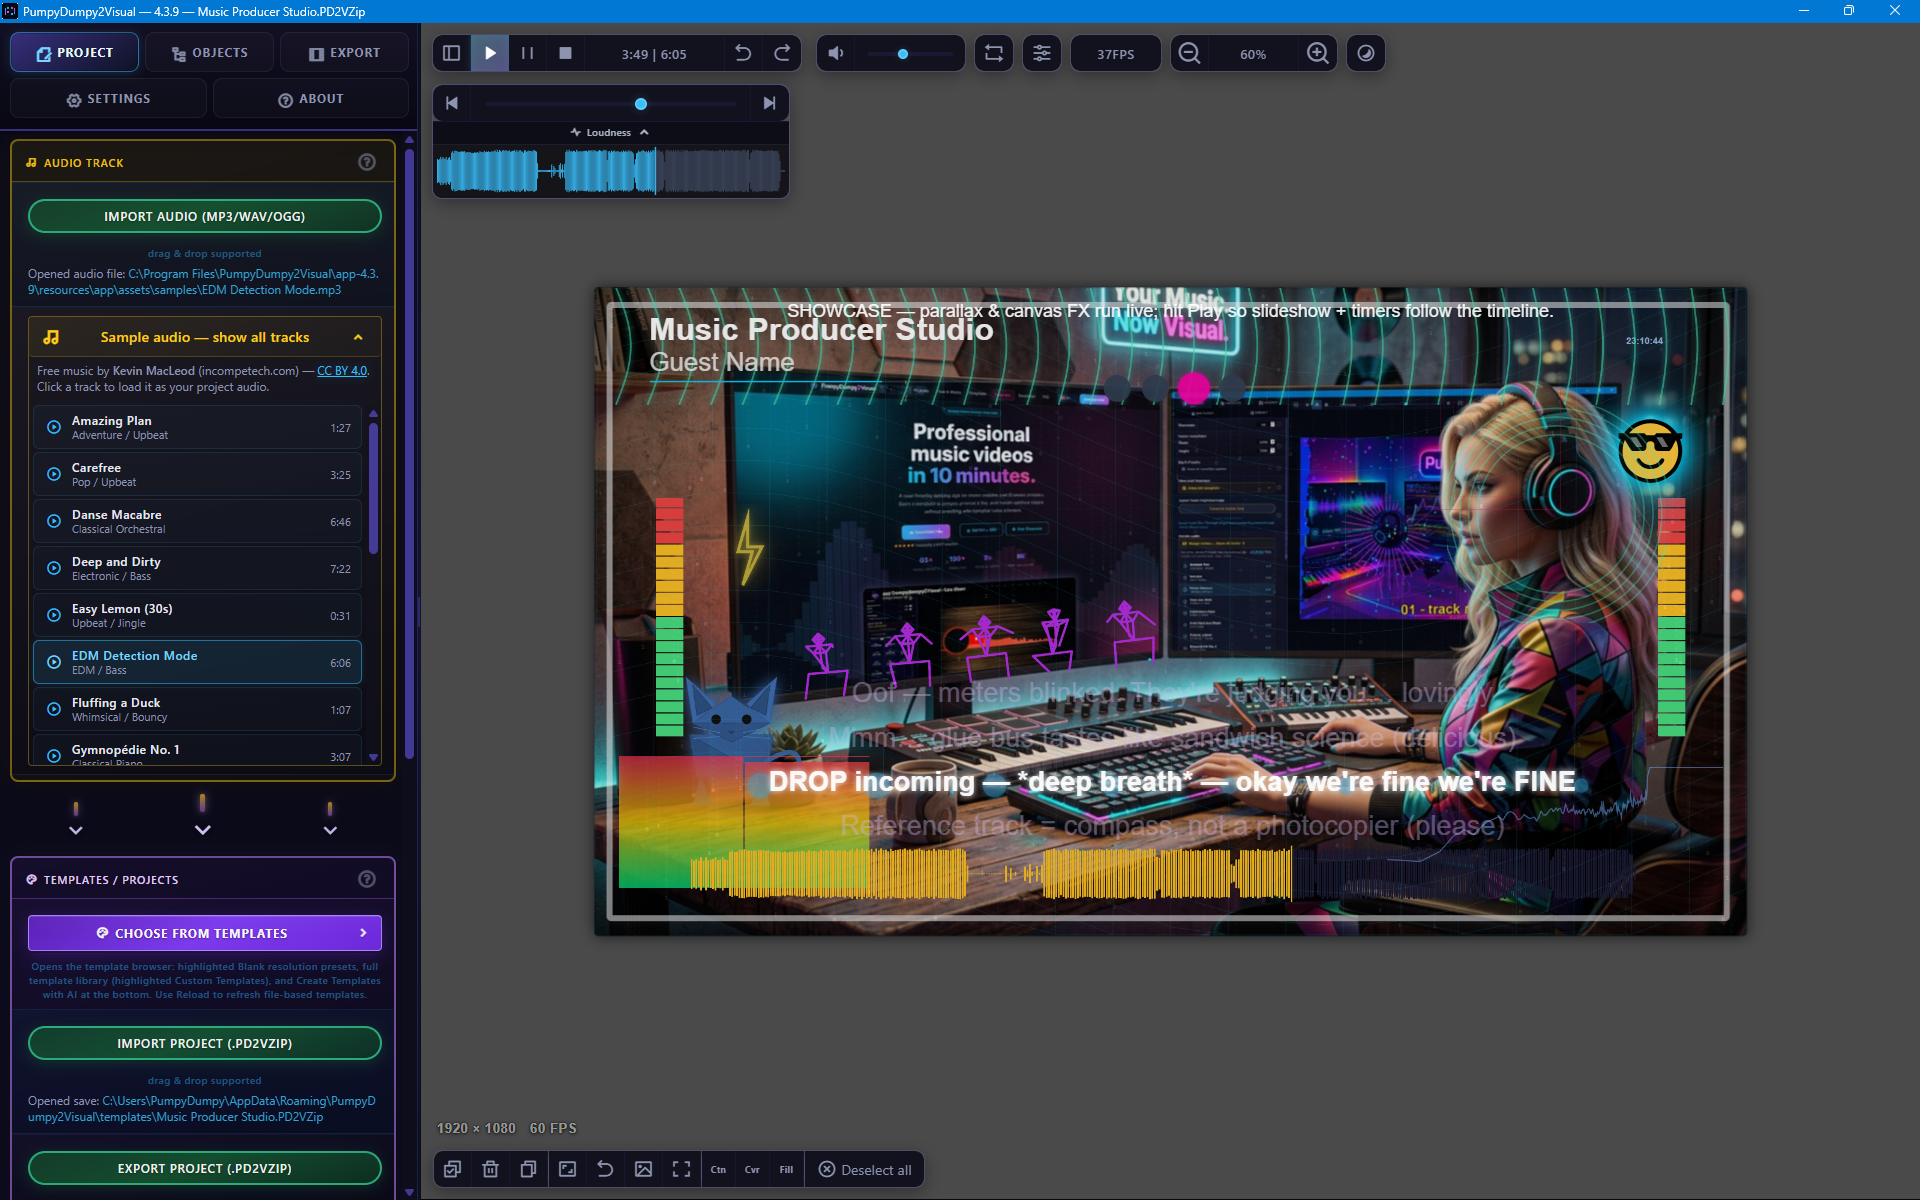1920x1200 pixels.
Task: Expand the right collapsed section chevron
Action: [x=330, y=830]
